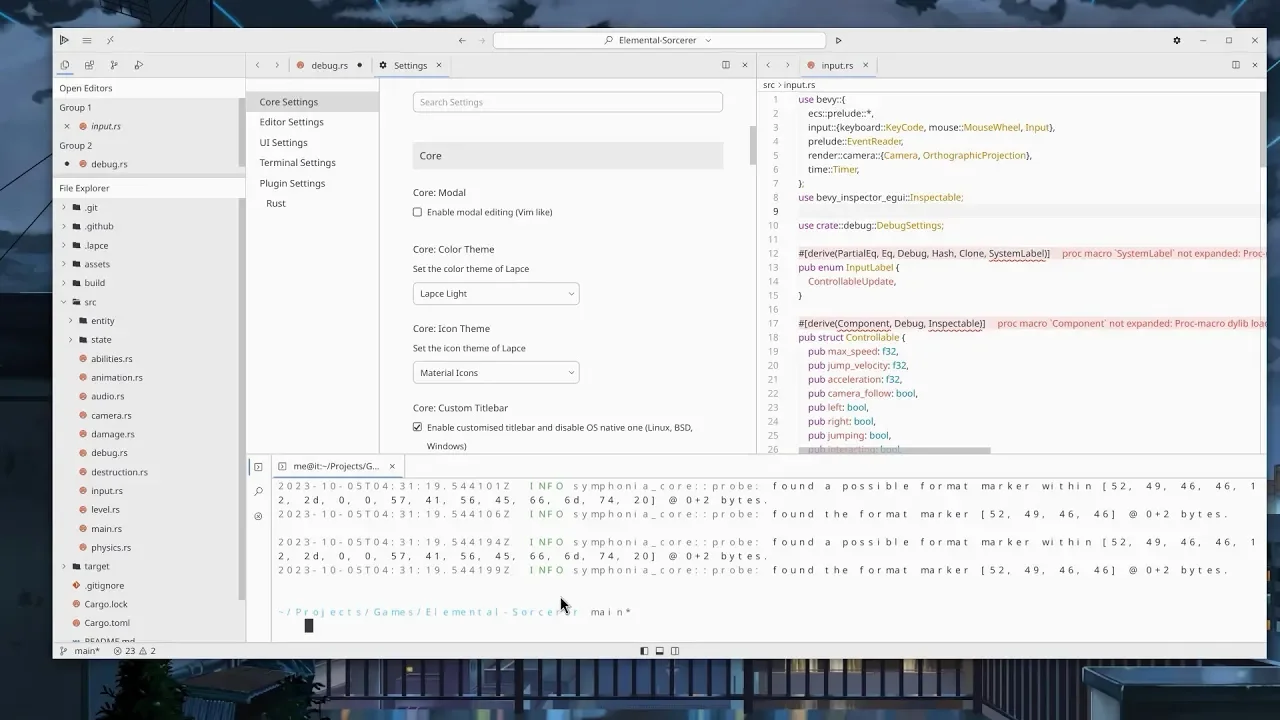Select Editor Settings category
1280x720 pixels.
[x=291, y=122]
